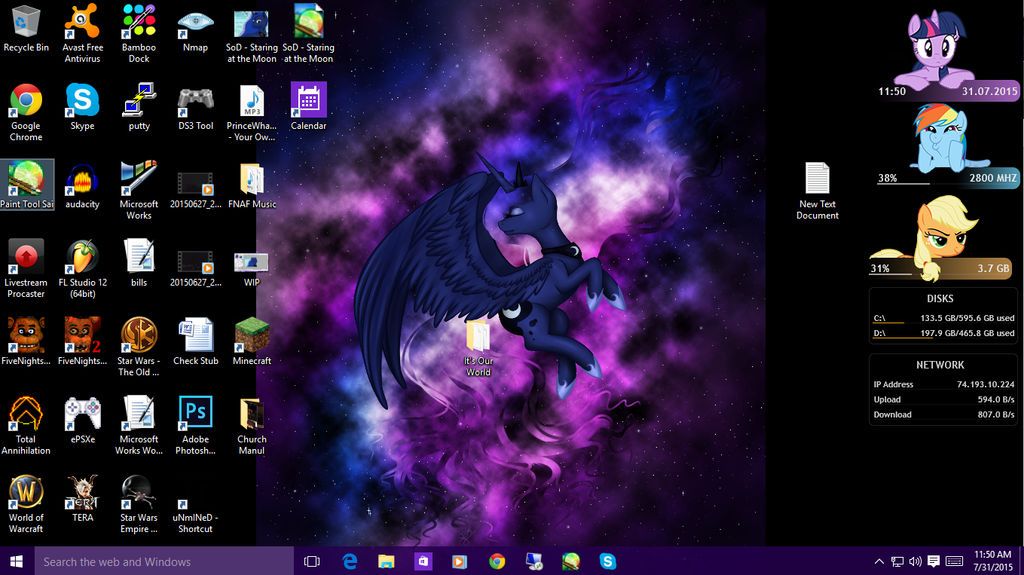Viewport: 1024px width, 575px height.
Task: Select the Minecraft desktop icon
Action: pyautogui.click(x=252, y=336)
